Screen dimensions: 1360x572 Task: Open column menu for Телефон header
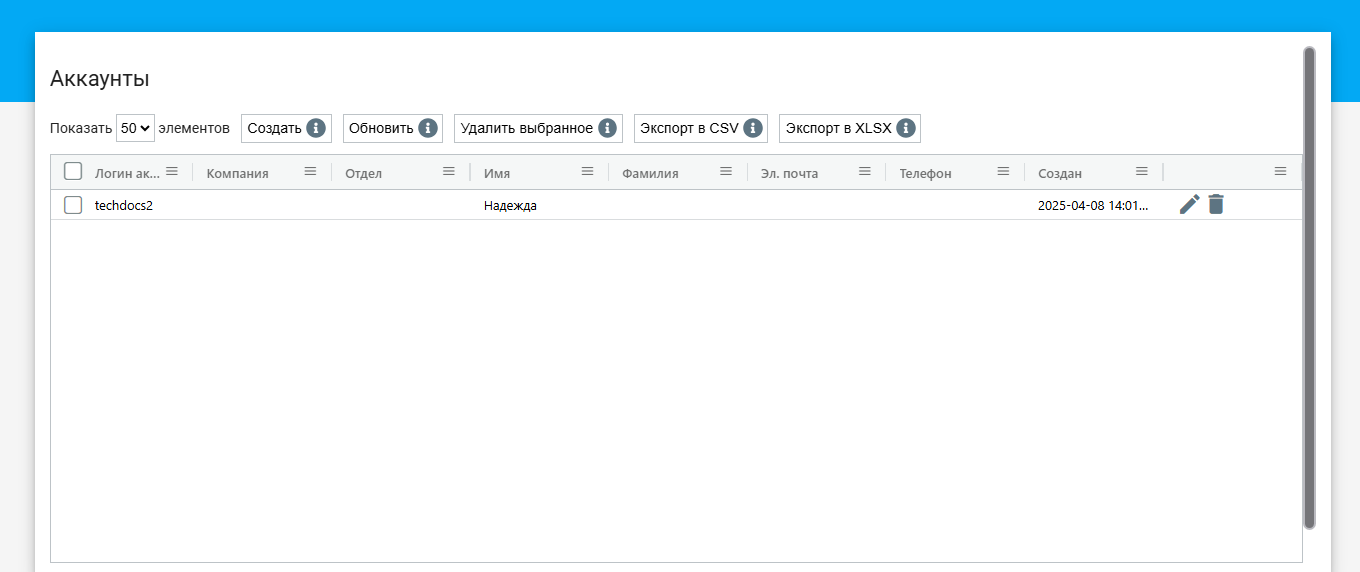click(x=1003, y=172)
